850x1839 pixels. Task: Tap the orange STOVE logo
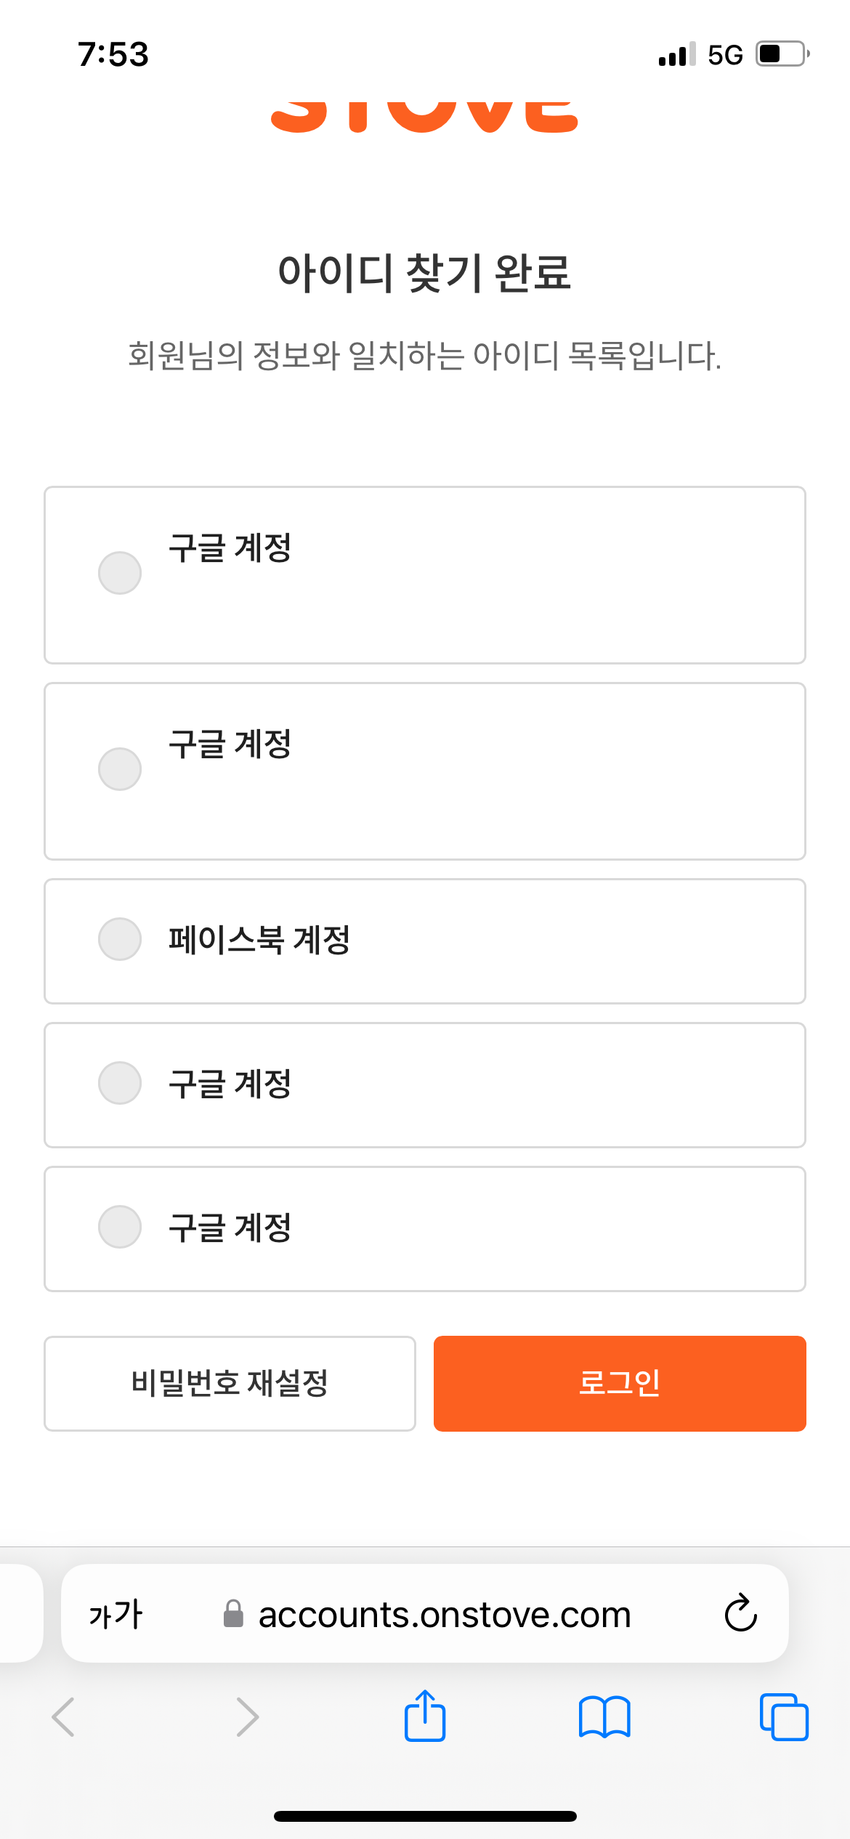coord(425,115)
